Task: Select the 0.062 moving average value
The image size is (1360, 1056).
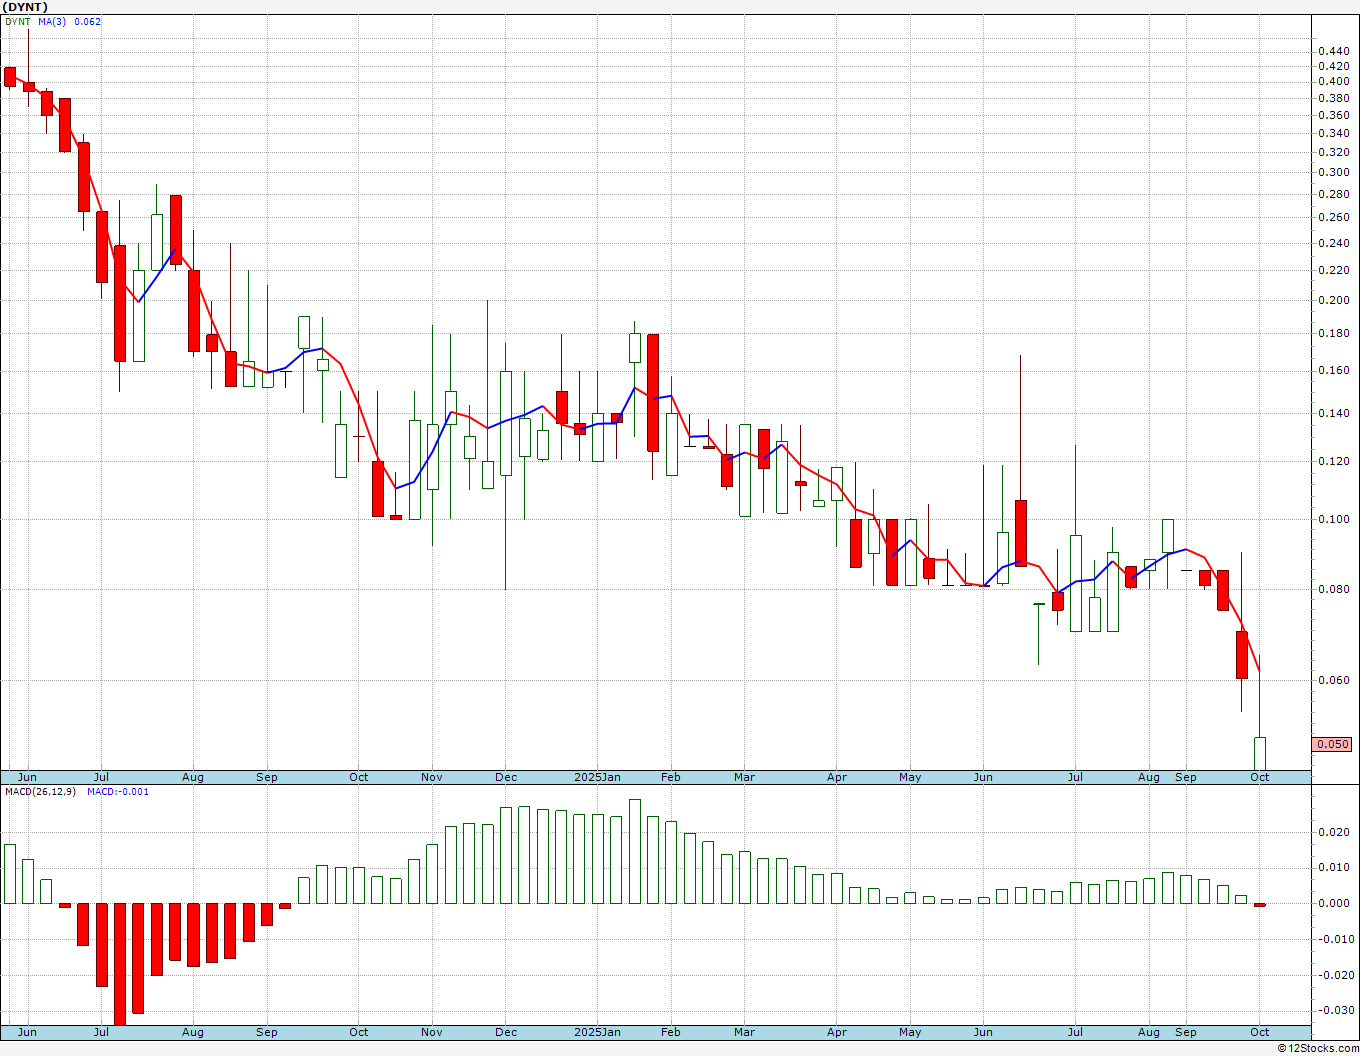Action: [88, 22]
